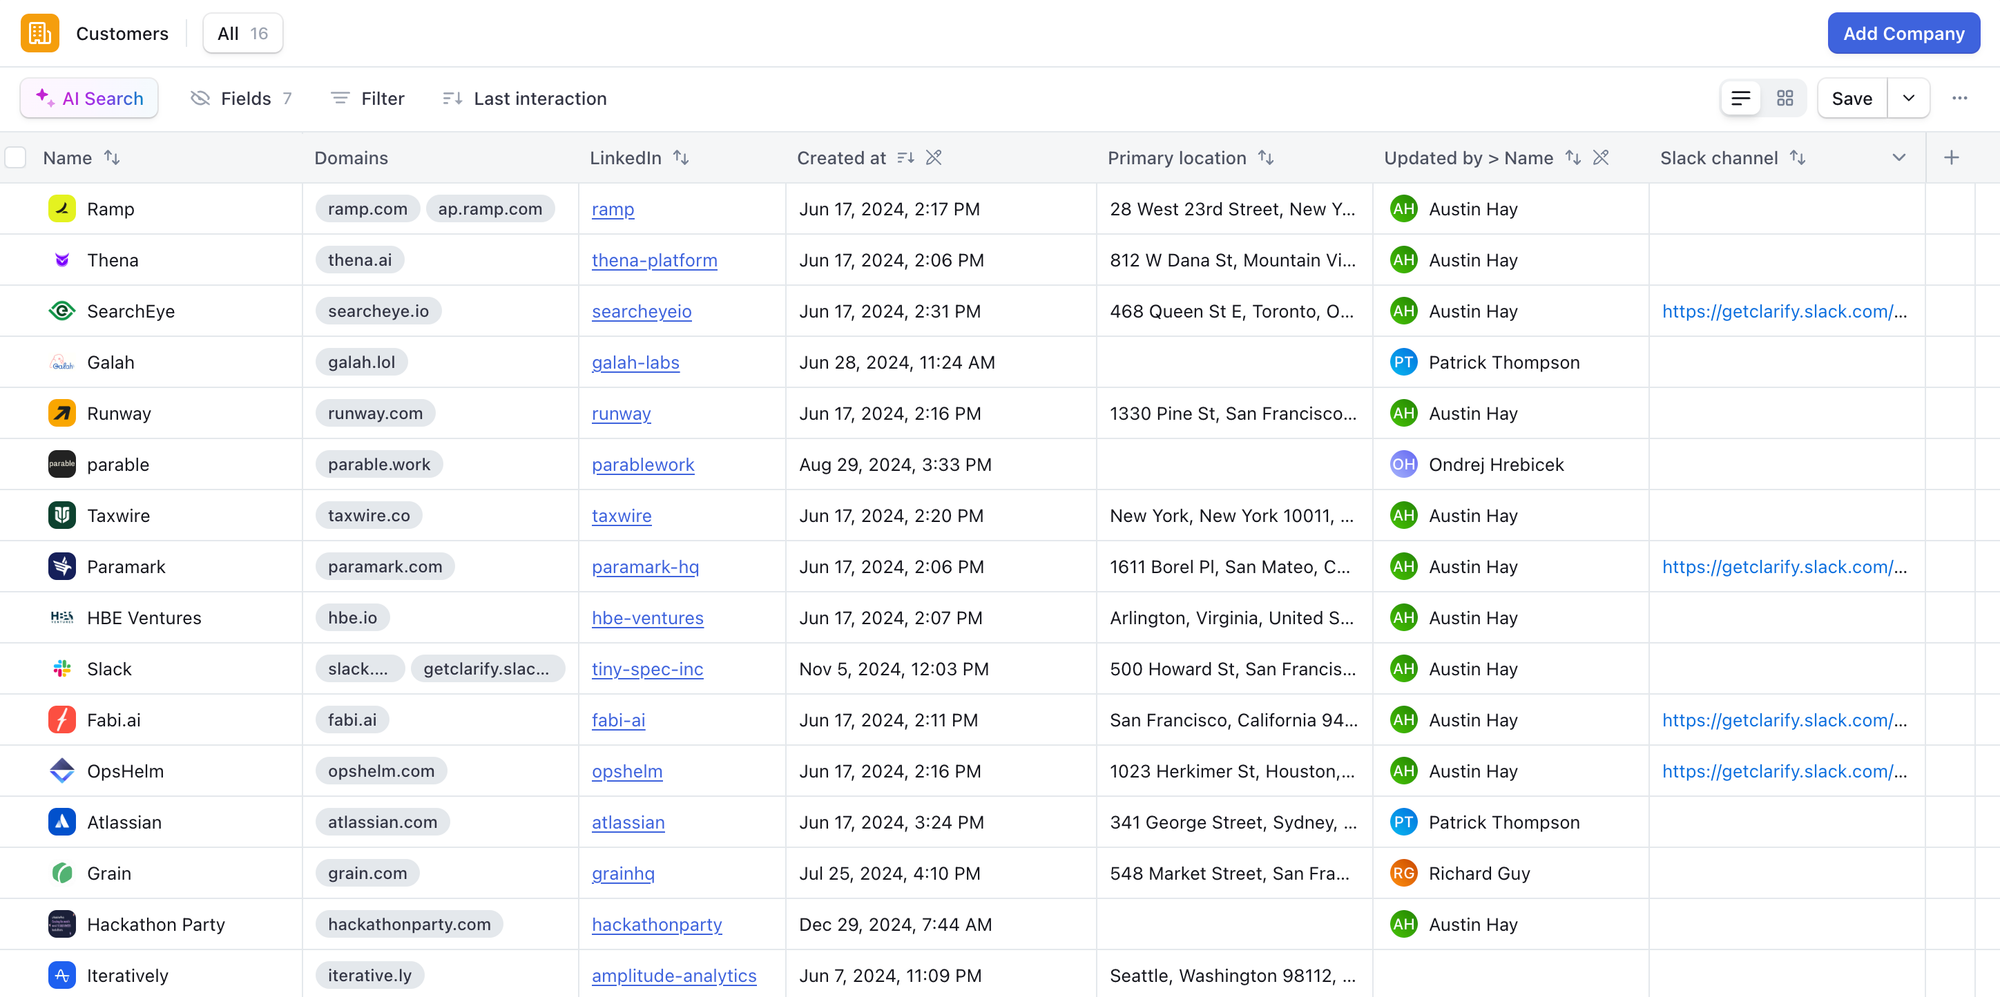
Task: Open the OpsHelm Slack channel link
Action: click(1785, 771)
